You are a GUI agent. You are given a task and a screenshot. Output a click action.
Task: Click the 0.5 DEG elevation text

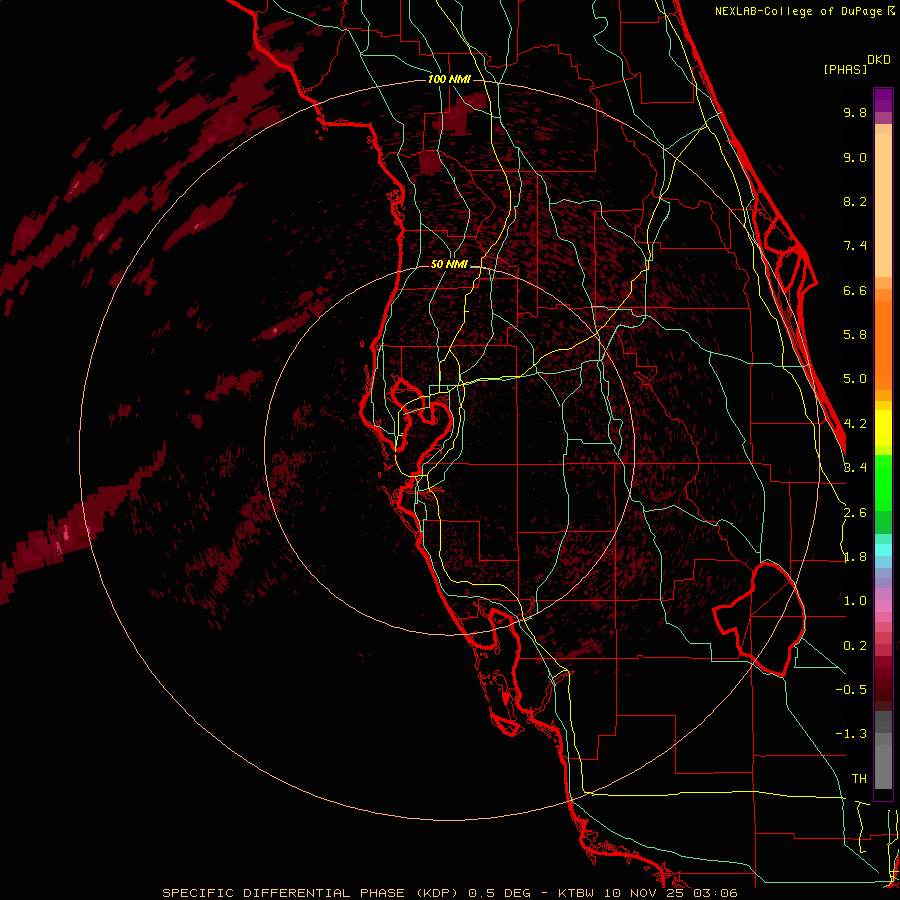pos(499,893)
